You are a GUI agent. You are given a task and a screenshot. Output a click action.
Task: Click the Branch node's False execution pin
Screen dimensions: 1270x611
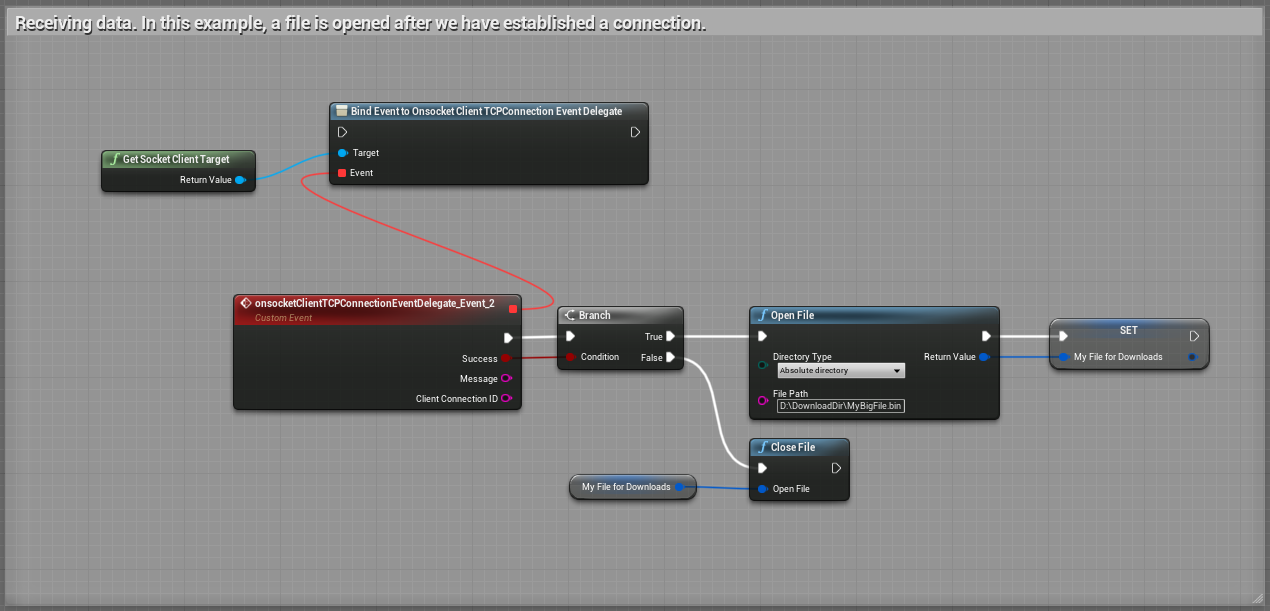coord(671,357)
